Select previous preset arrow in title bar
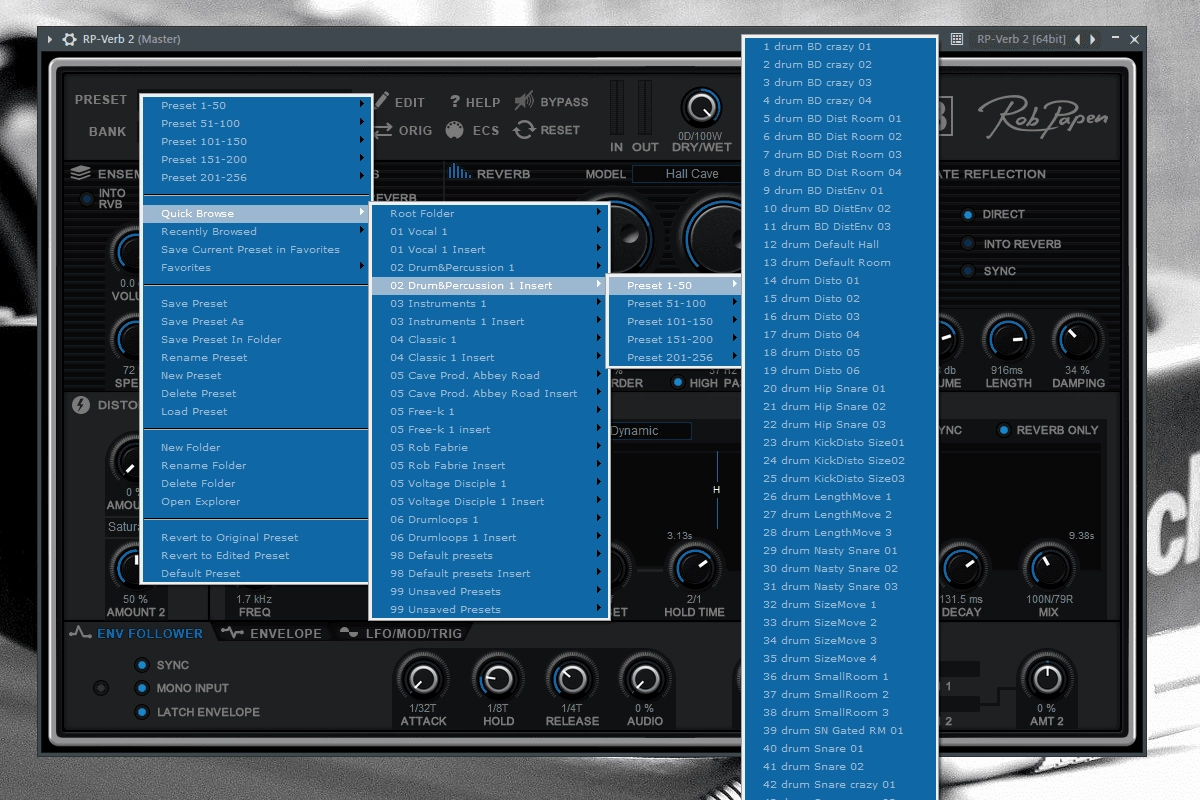 (x=1077, y=39)
